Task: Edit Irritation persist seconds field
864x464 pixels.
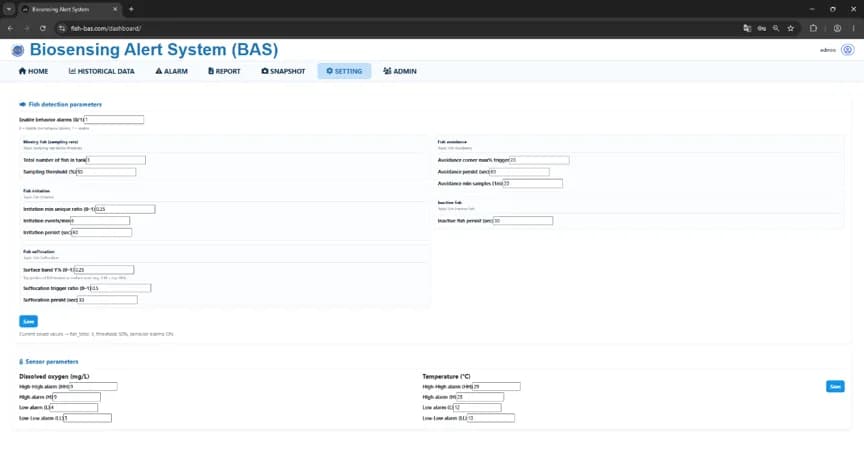Action: [x=101, y=233]
